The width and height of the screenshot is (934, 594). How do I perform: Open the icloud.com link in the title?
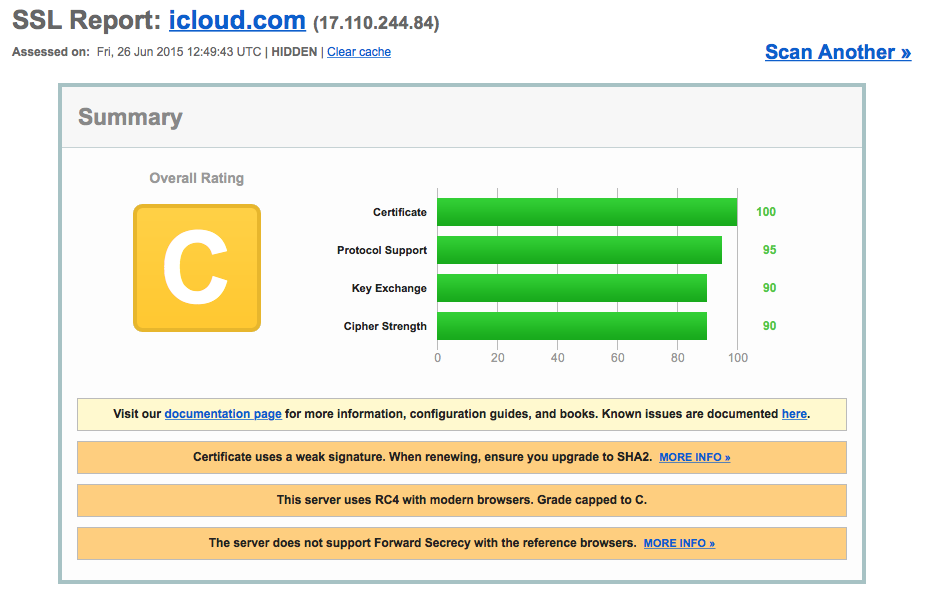(237, 21)
